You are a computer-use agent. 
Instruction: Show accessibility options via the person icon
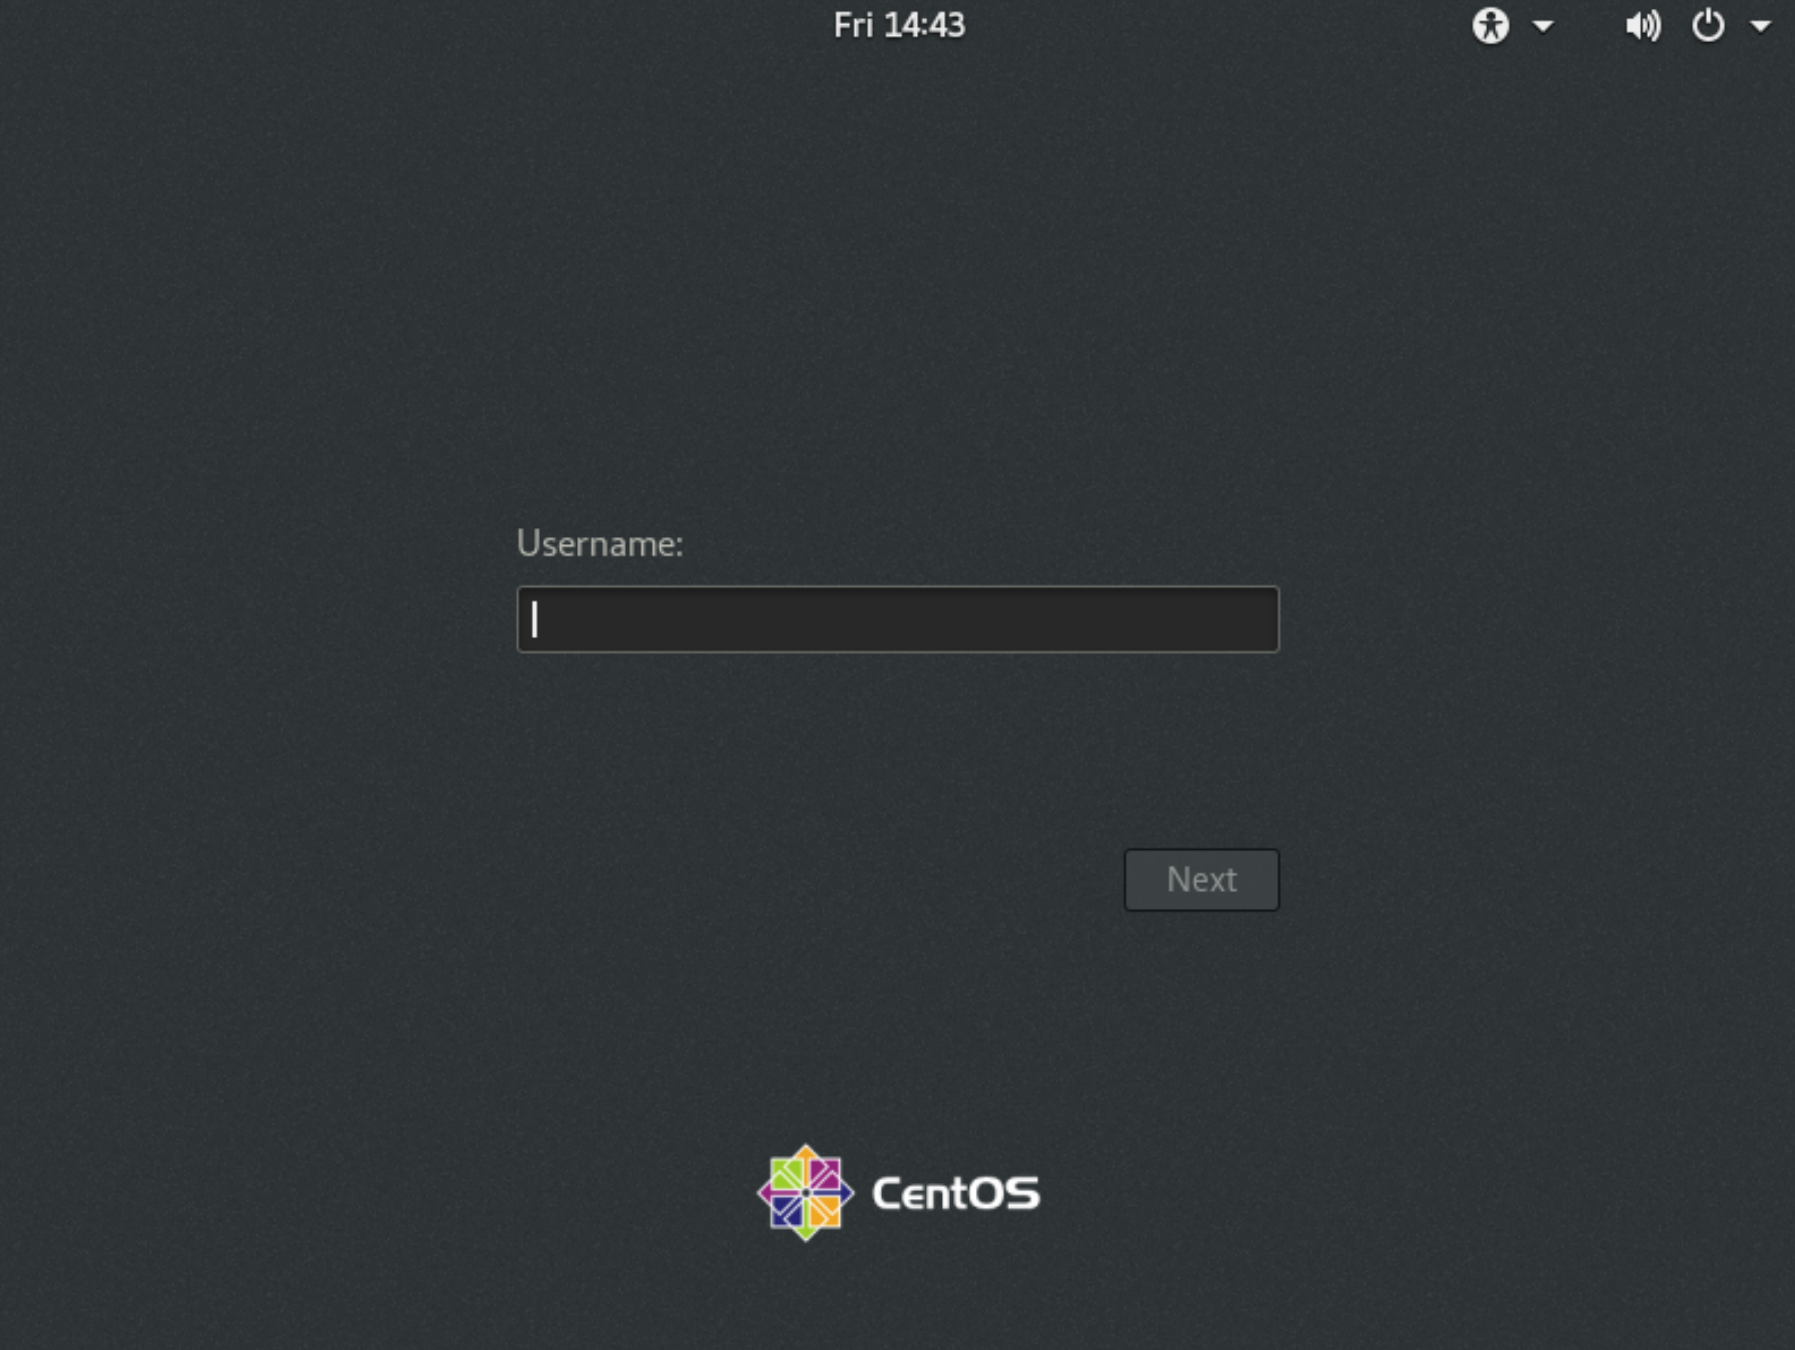pyautogui.click(x=1490, y=25)
